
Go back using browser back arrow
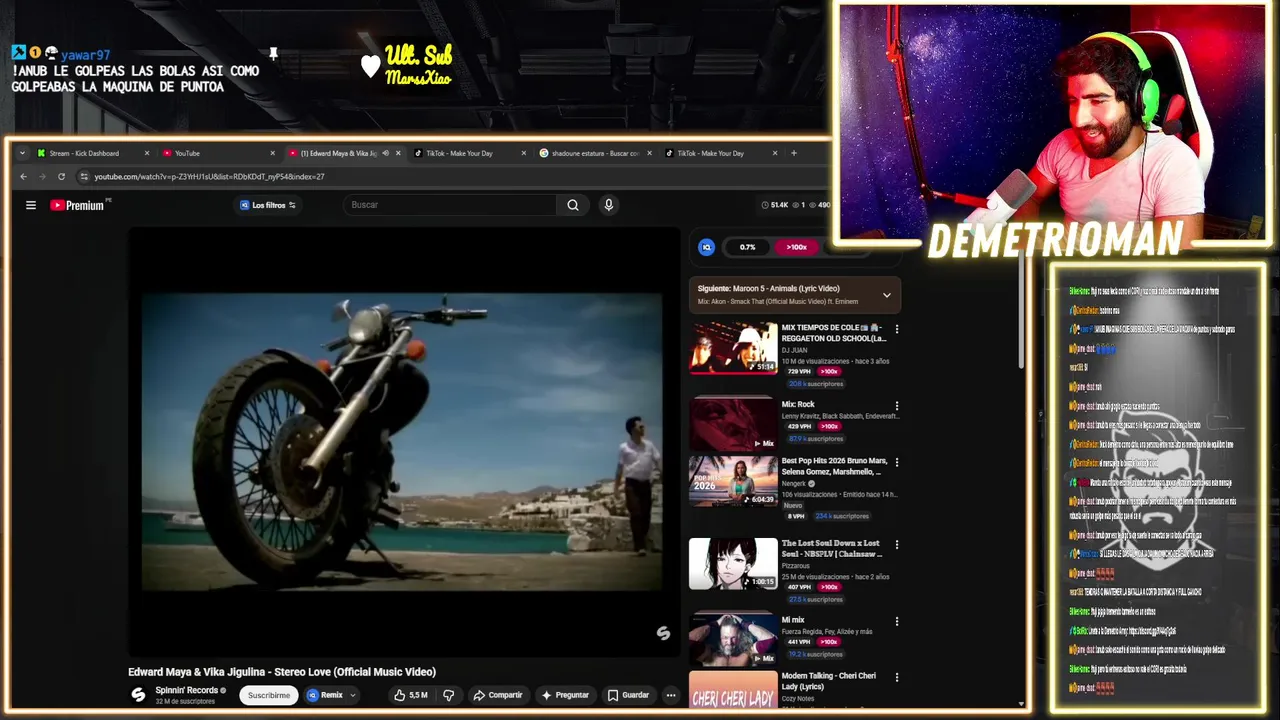click(x=23, y=176)
